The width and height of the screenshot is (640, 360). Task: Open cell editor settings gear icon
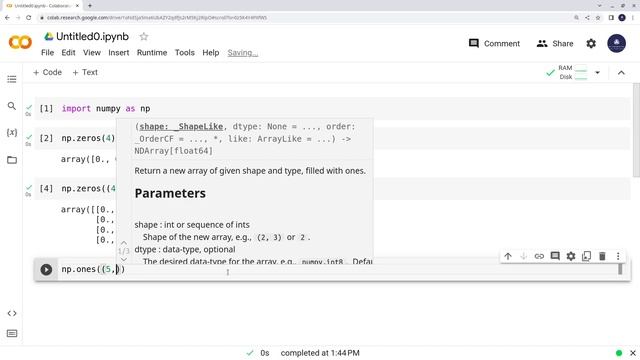(571, 256)
